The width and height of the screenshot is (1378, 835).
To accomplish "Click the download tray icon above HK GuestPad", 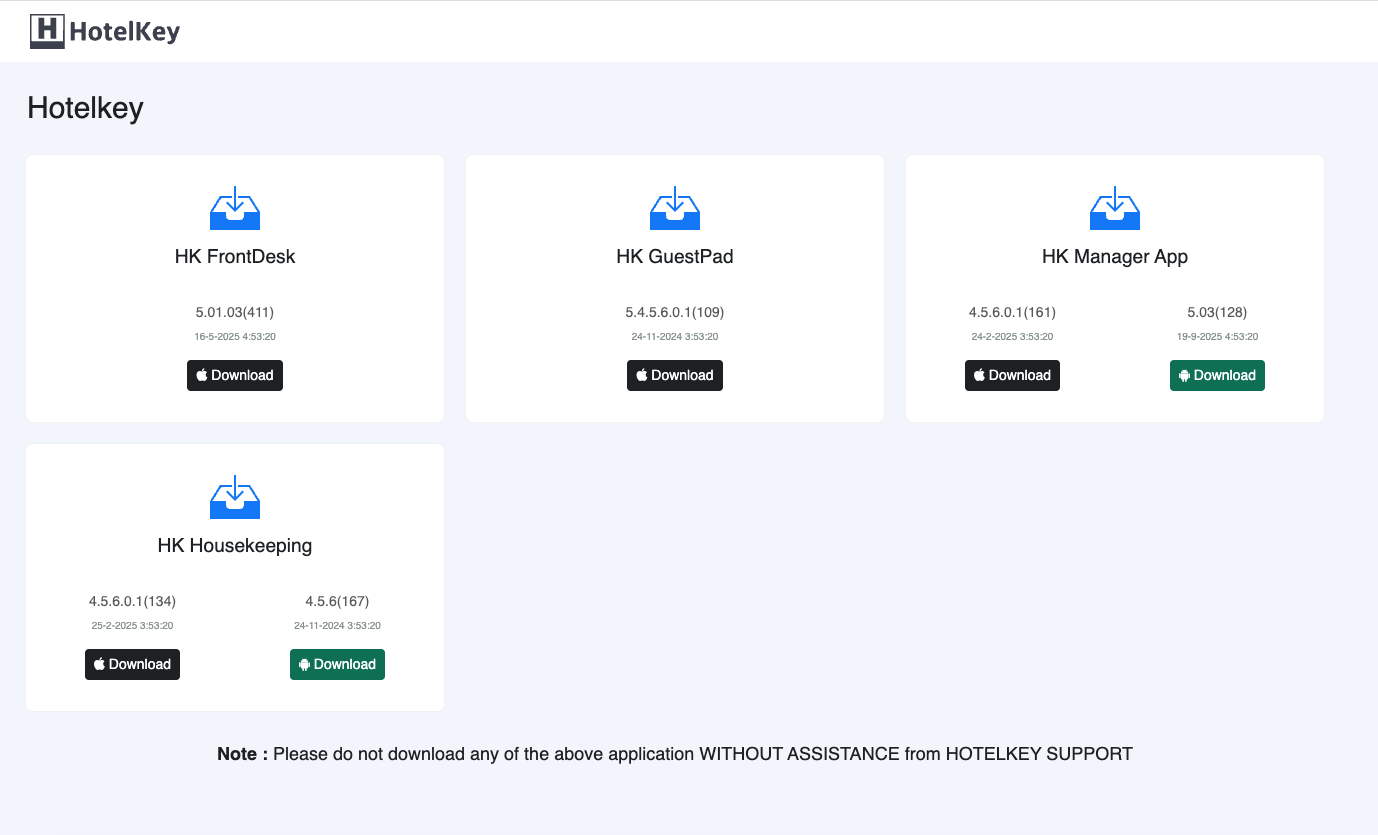I will [675, 208].
